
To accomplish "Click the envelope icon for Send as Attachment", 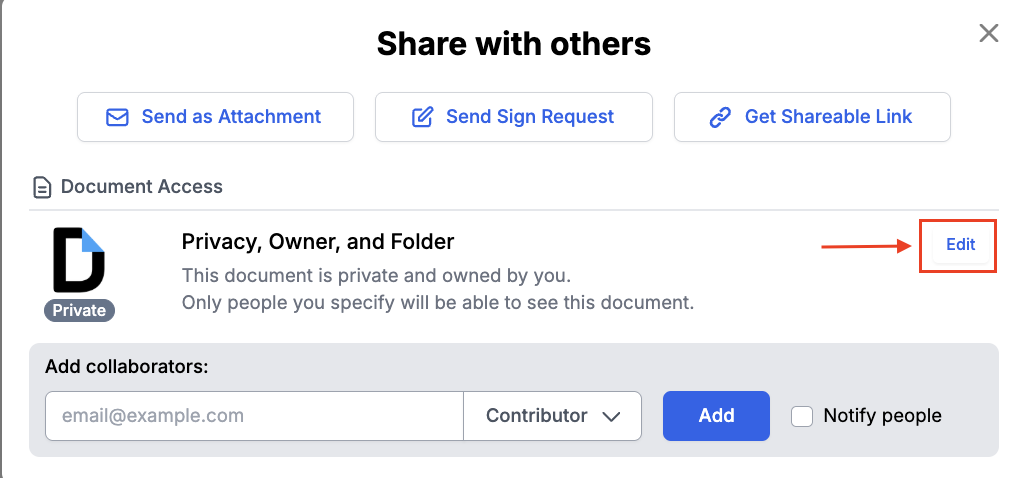I will click(x=117, y=117).
